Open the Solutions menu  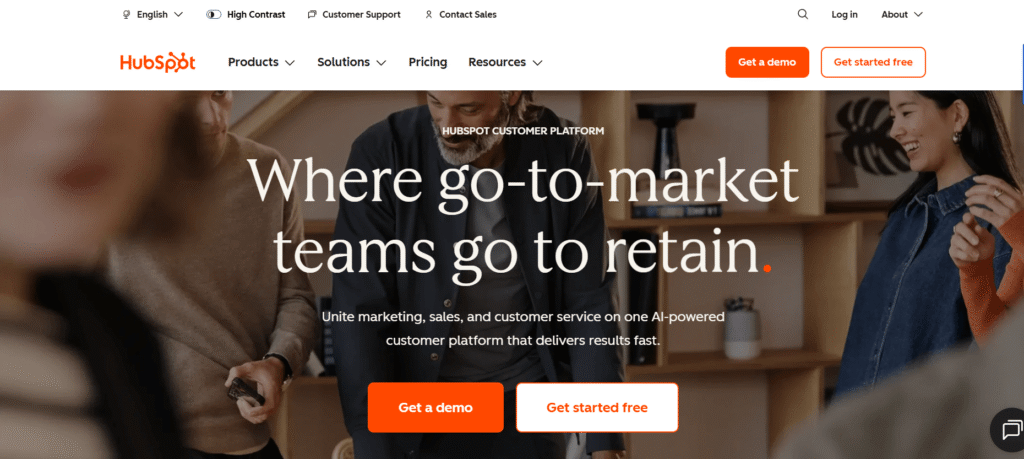pos(351,62)
